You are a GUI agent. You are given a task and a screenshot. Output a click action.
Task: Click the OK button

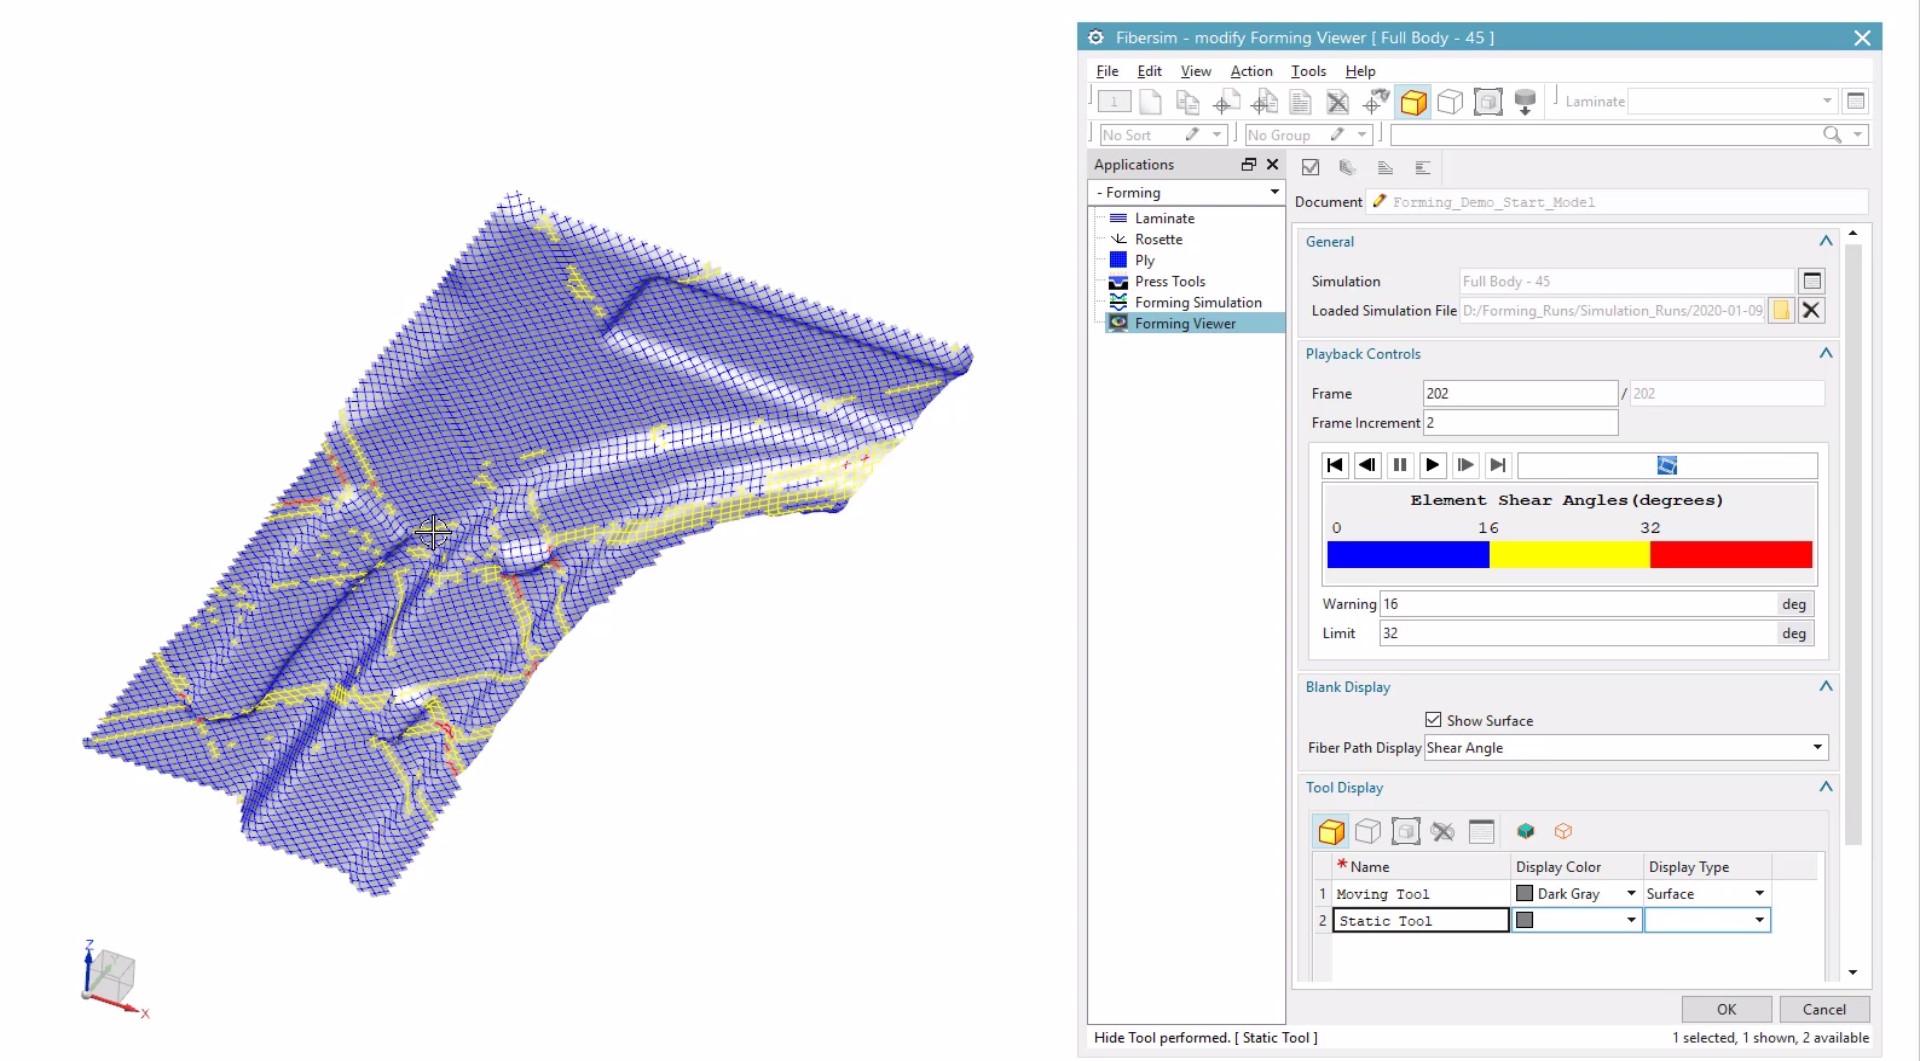tap(1726, 1009)
